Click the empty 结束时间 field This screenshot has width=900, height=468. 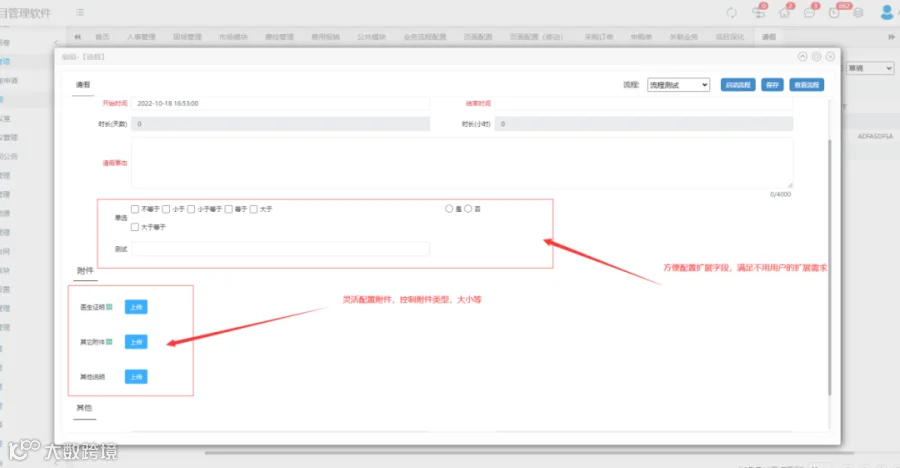644,103
